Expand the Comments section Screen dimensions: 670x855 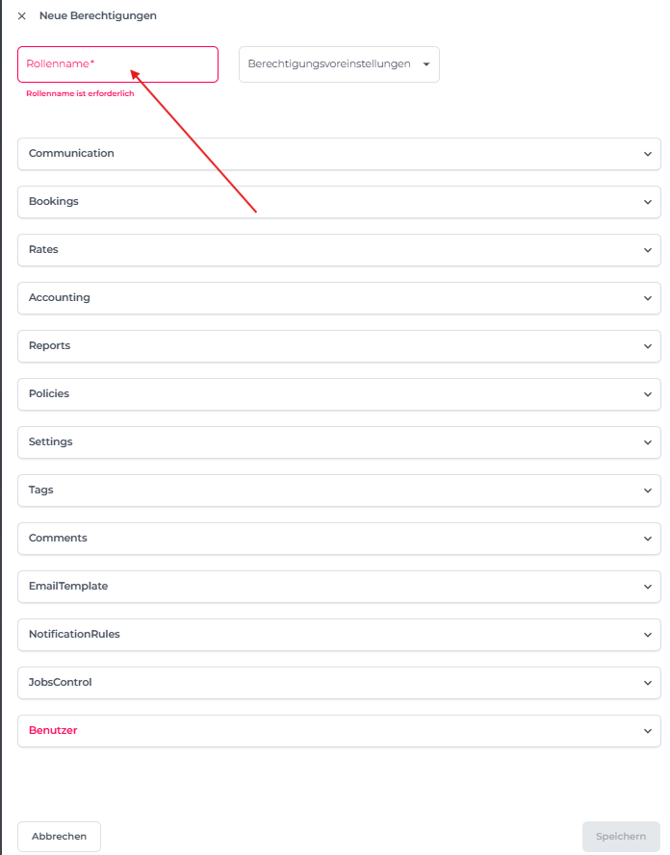(x=338, y=538)
